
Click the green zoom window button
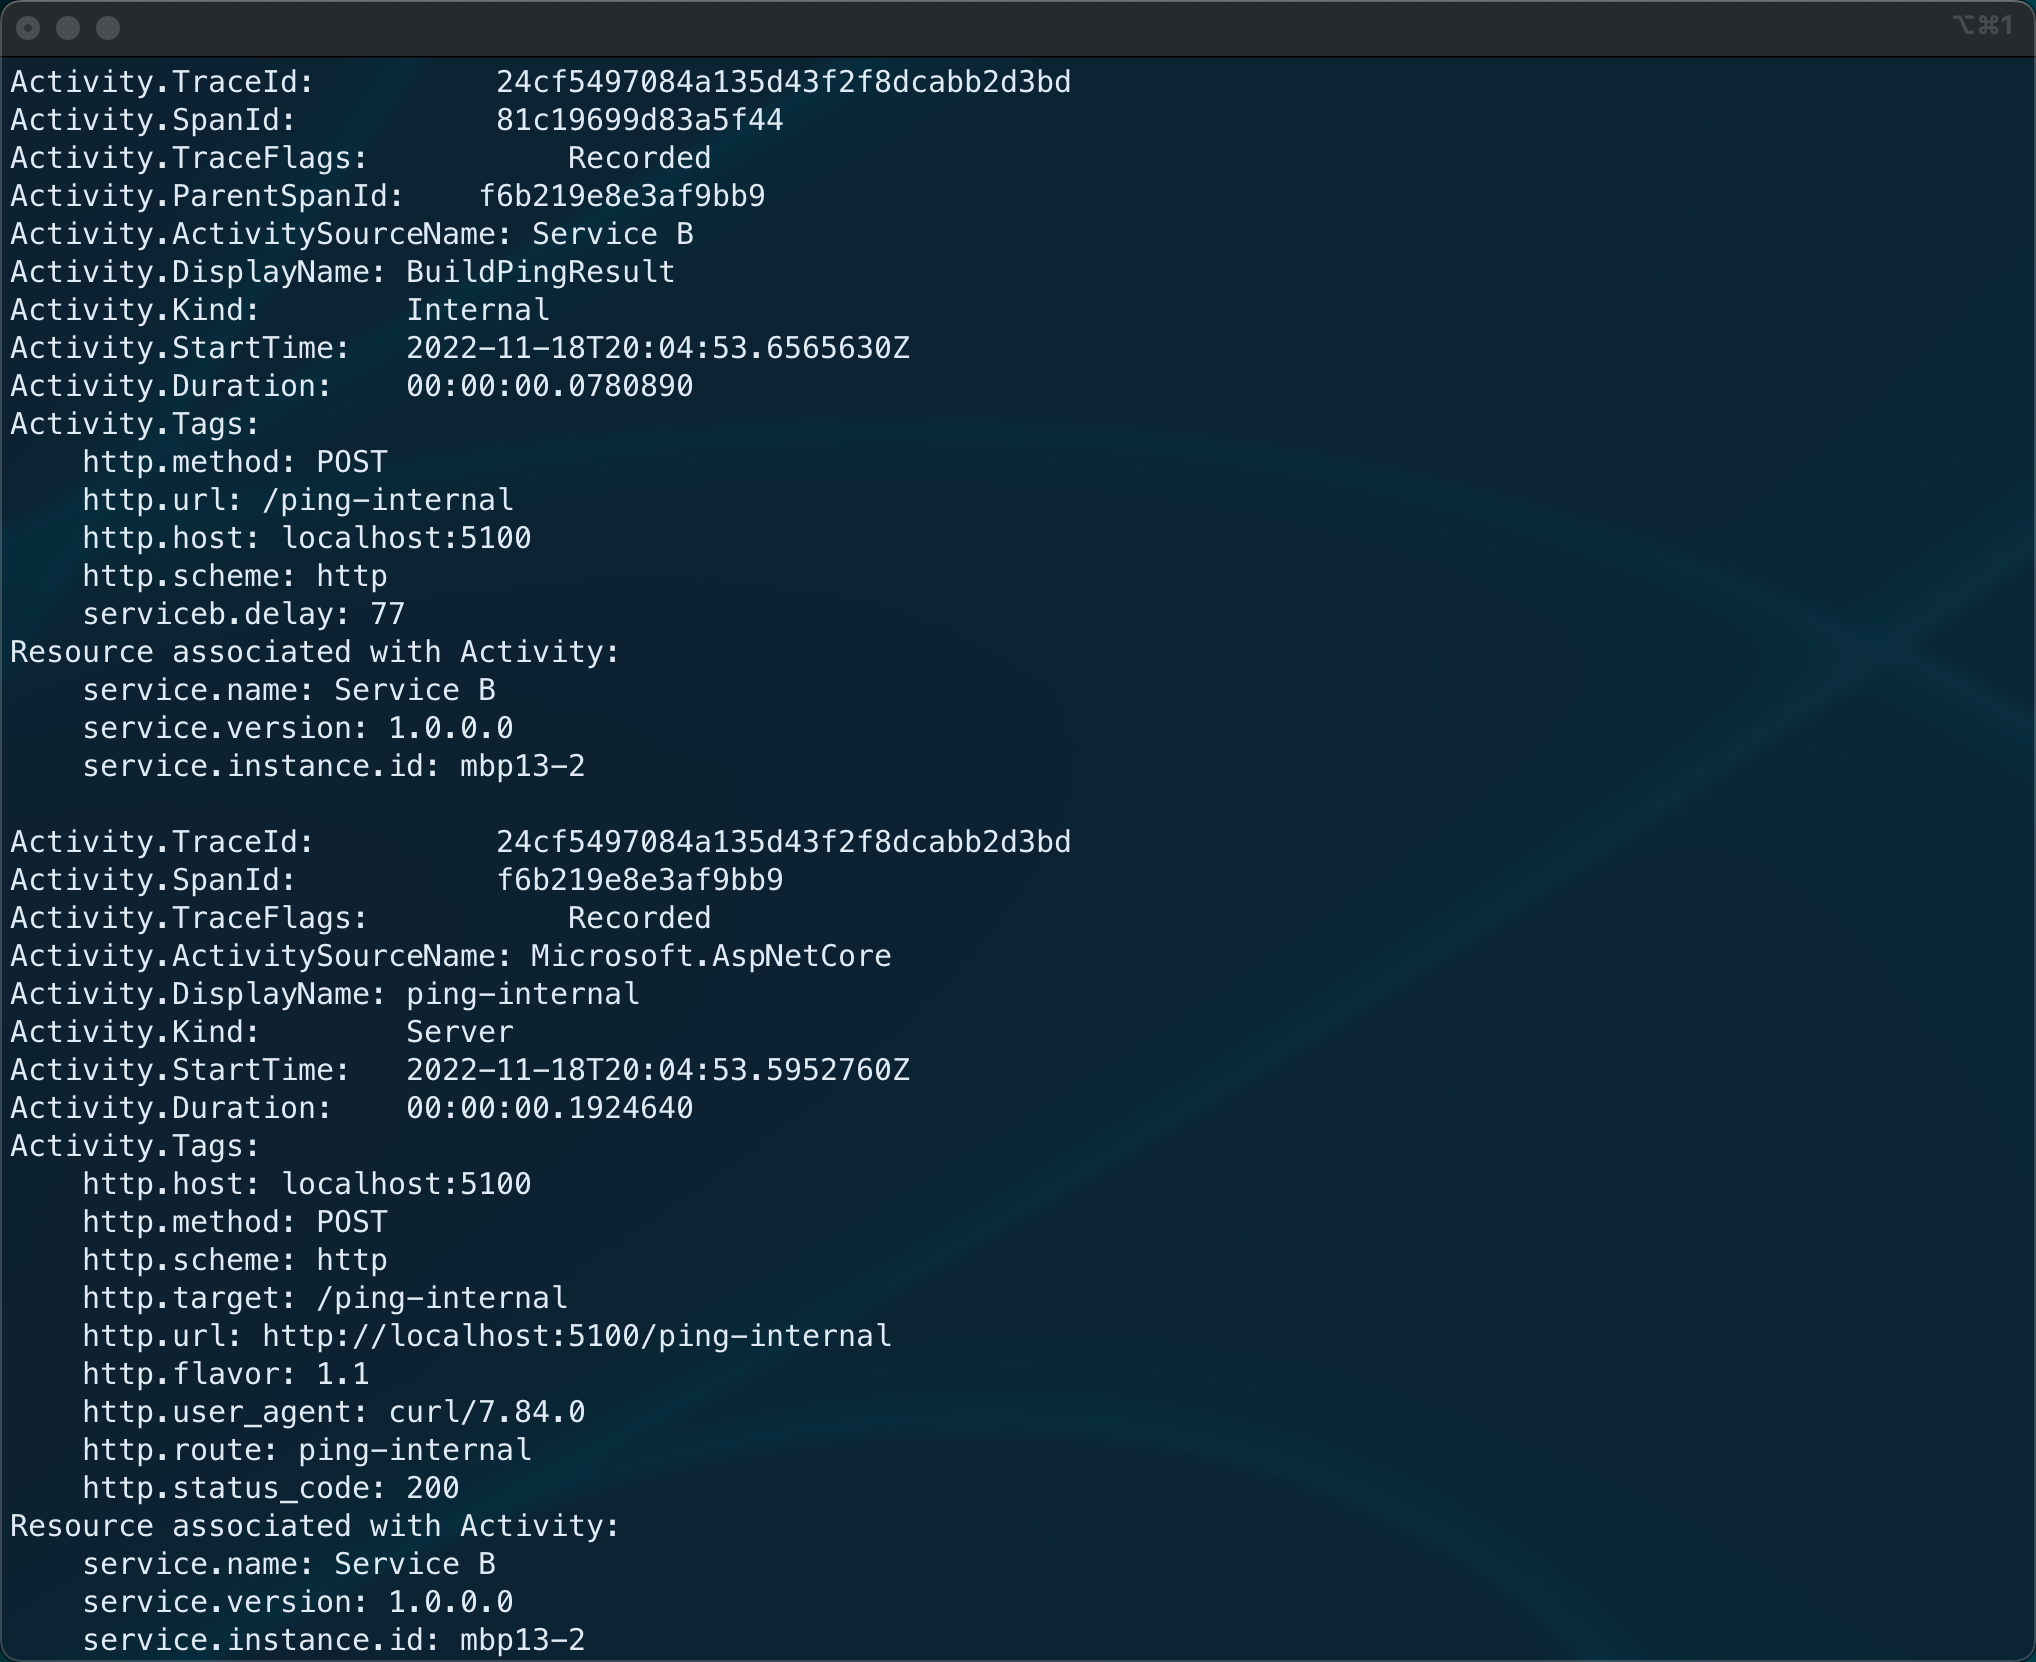(108, 28)
